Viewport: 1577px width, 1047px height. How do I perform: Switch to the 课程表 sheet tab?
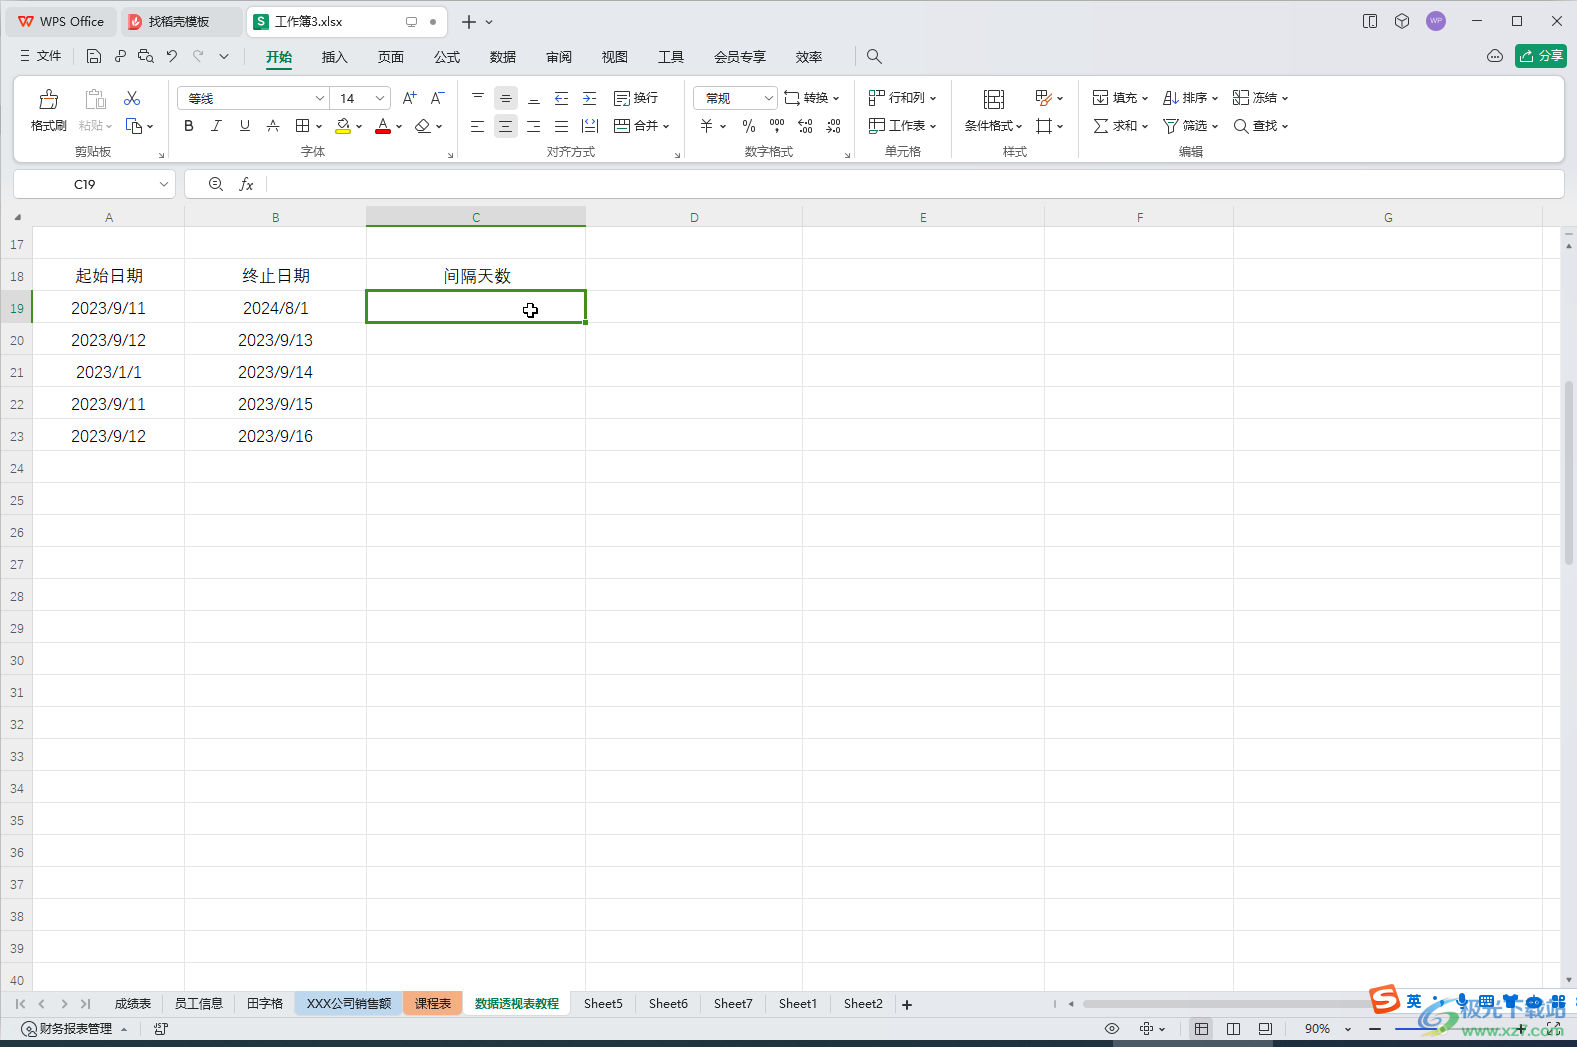433,1003
